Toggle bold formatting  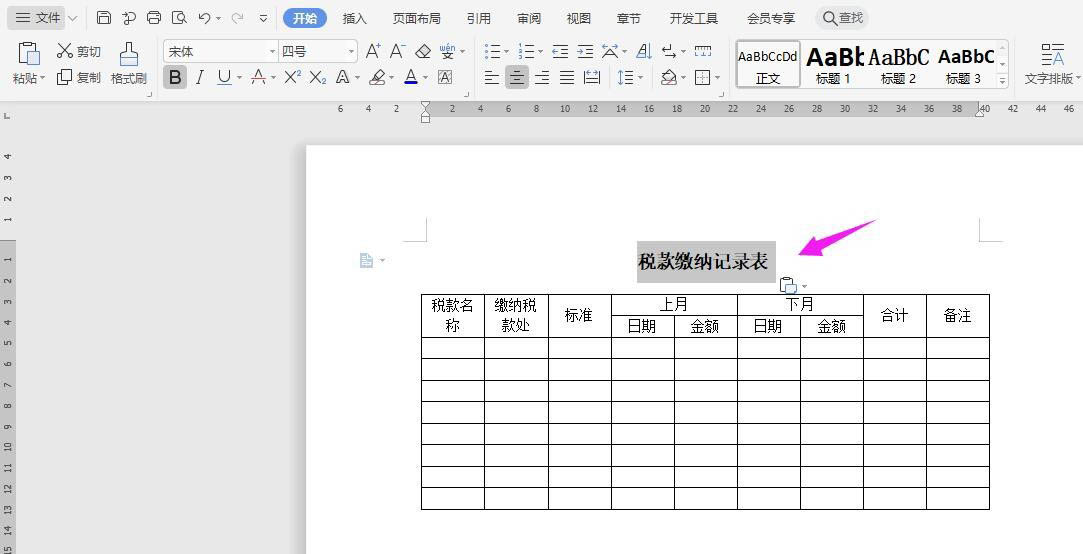175,77
